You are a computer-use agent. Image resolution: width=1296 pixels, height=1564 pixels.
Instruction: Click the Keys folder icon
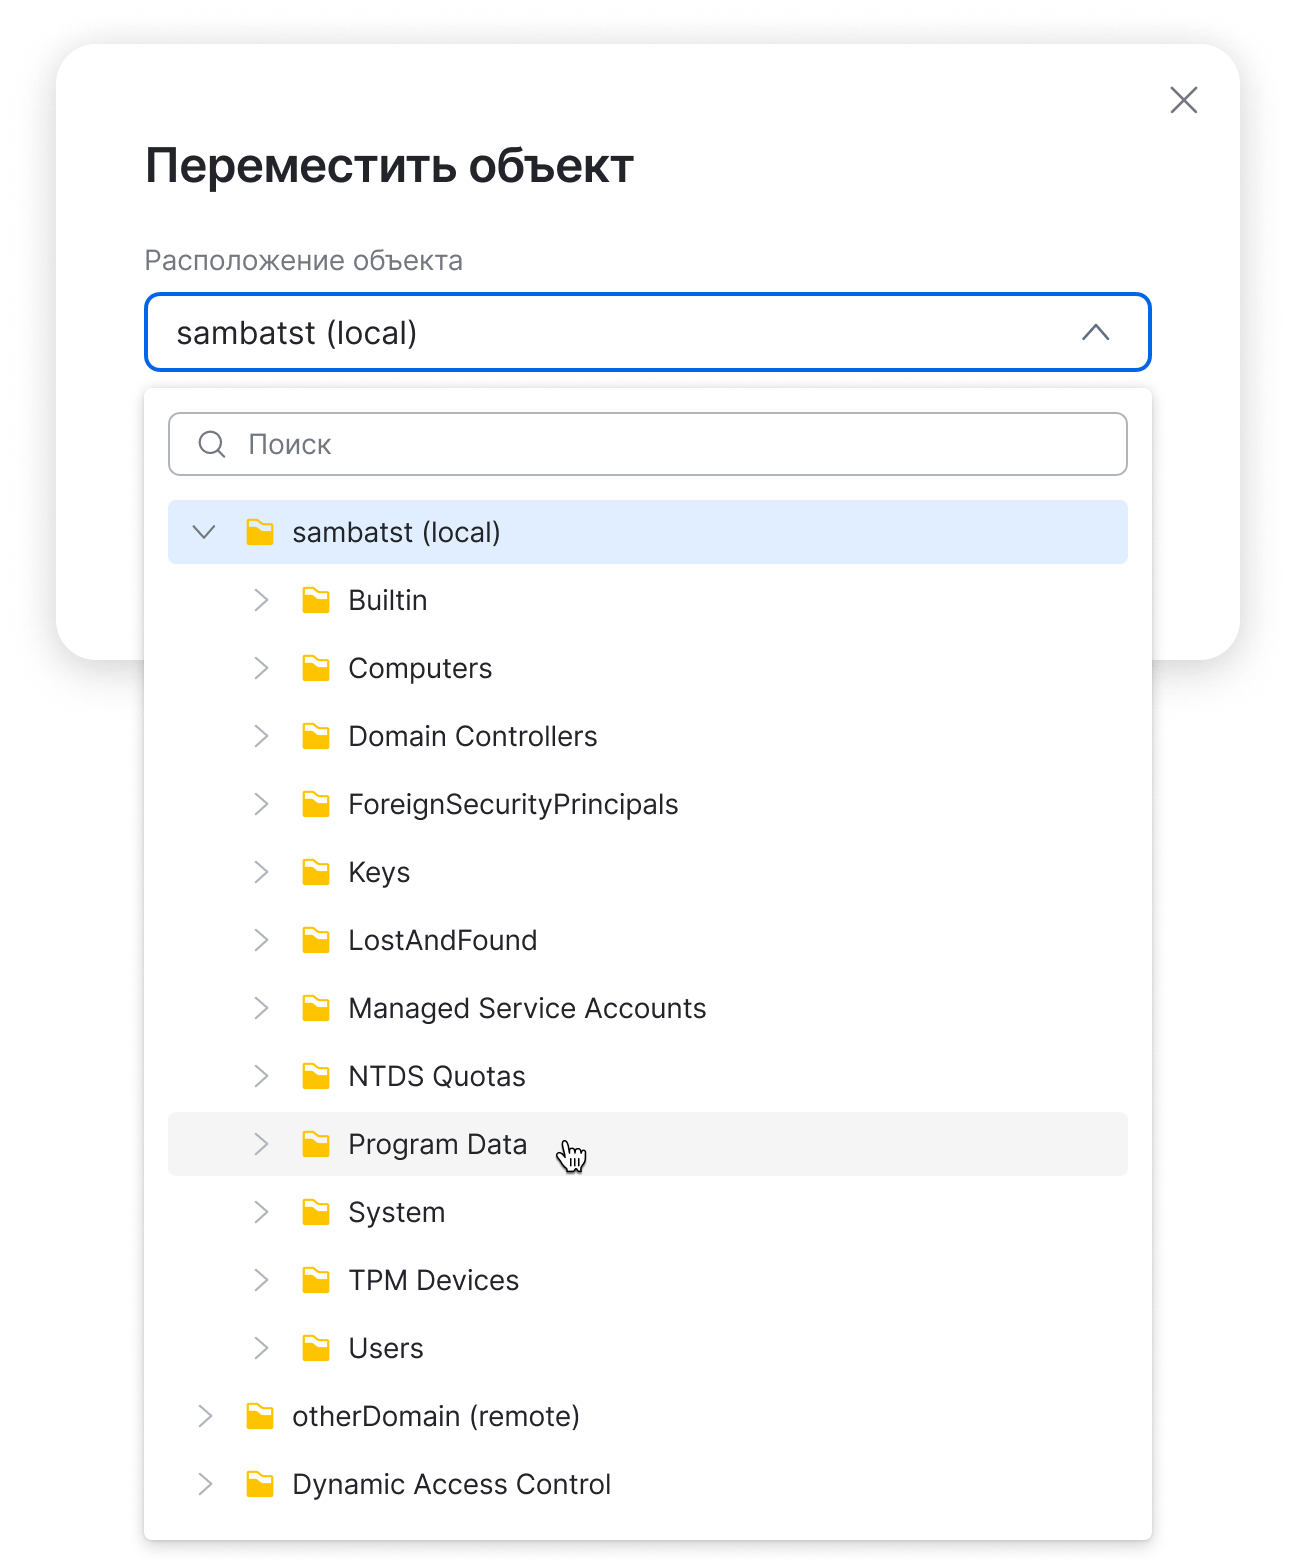[316, 872]
